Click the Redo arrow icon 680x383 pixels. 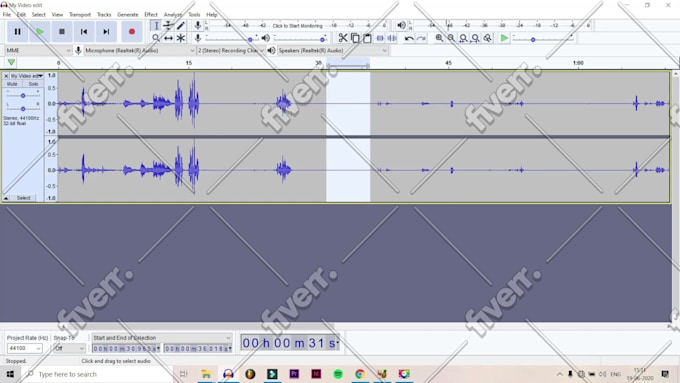tap(421, 38)
